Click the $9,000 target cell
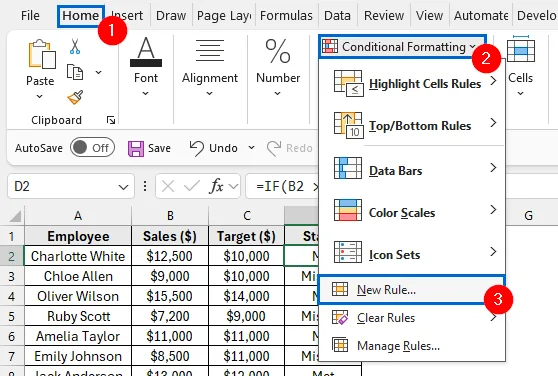This screenshot has width=558, height=376. pos(246,316)
